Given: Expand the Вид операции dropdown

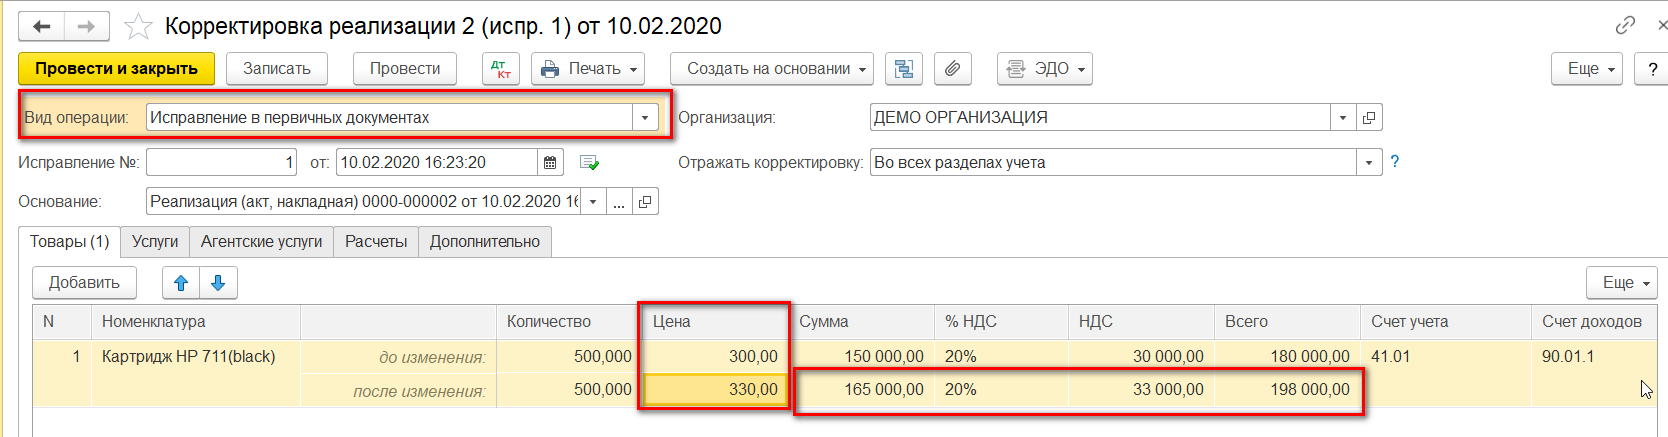Looking at the screenshot, I should point(645,118).
